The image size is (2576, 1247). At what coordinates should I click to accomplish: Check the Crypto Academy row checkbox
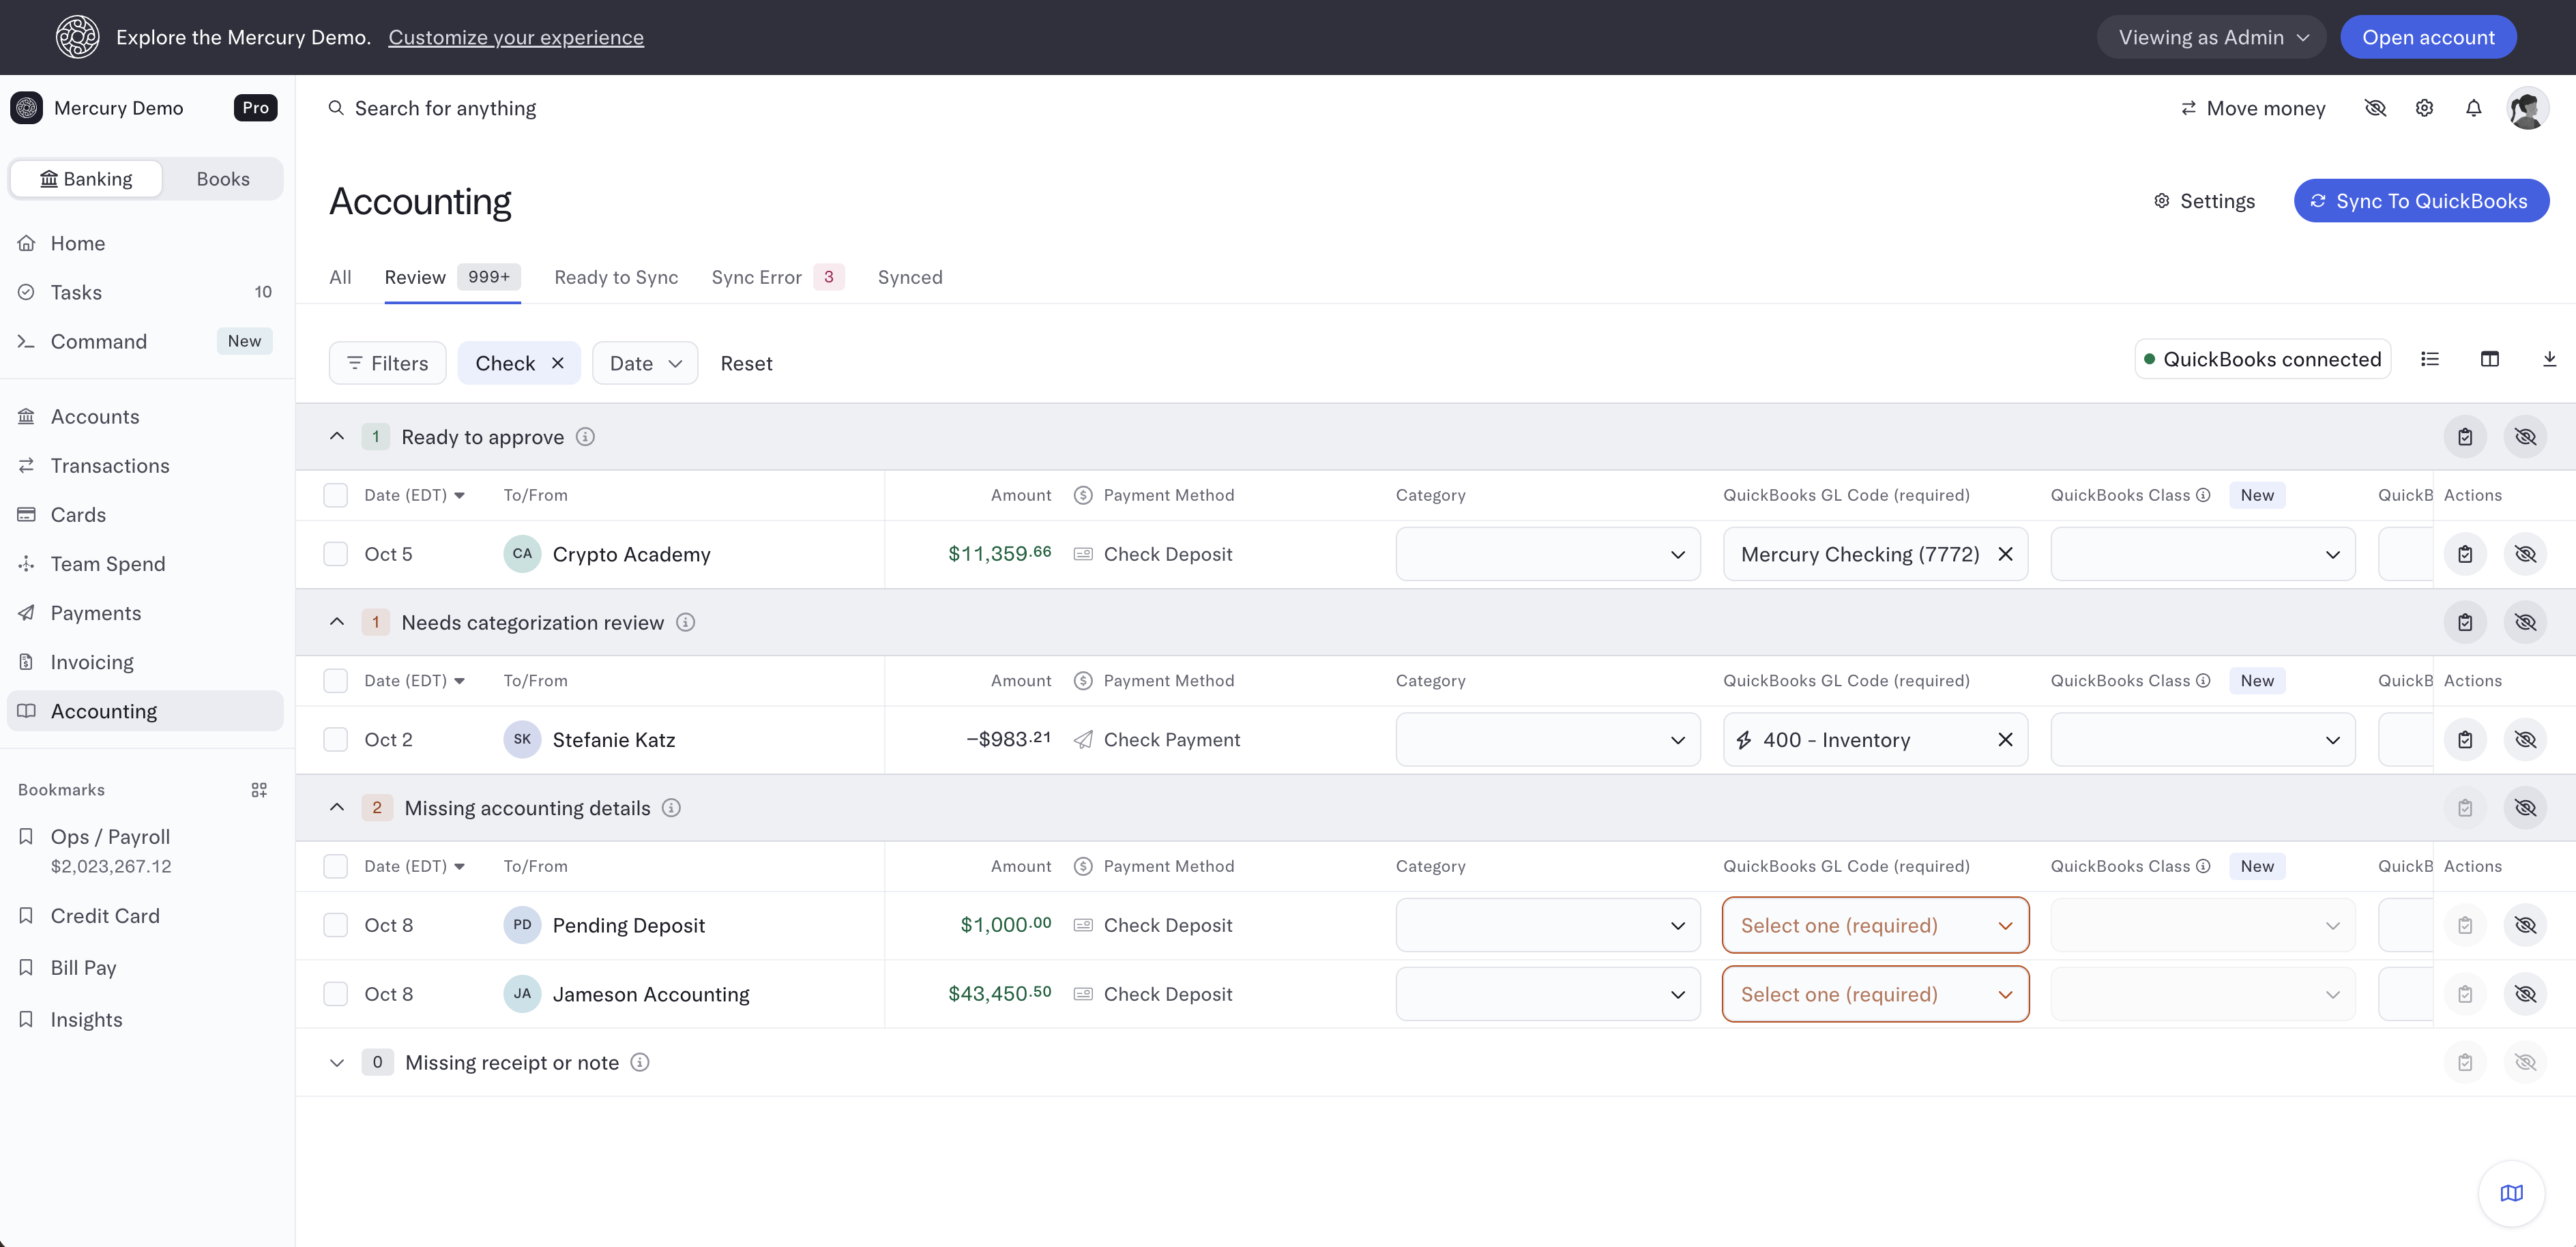[336, 554]
